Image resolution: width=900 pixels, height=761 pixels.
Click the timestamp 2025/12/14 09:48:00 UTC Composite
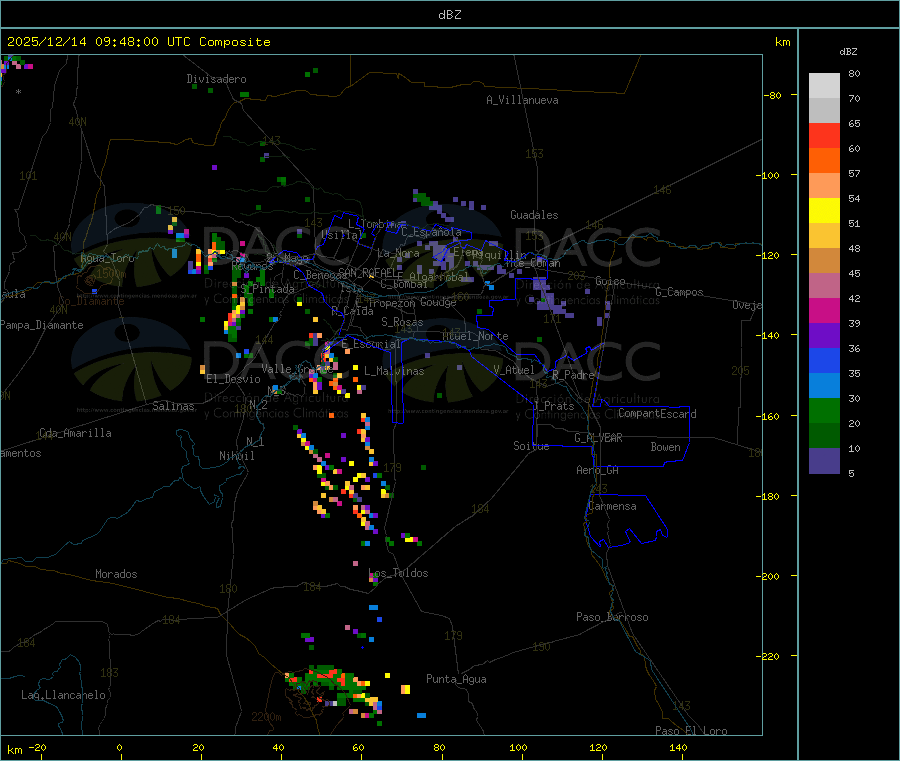[138, 42]
